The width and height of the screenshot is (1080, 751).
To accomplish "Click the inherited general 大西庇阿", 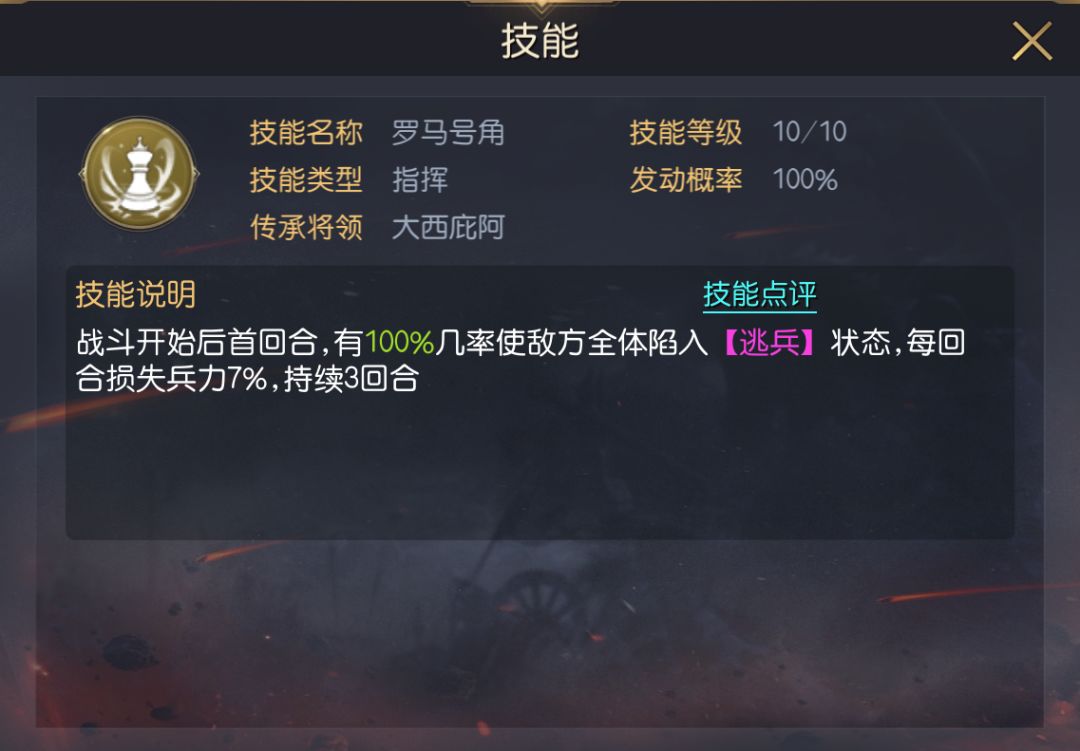I will (x=448, y=227).
